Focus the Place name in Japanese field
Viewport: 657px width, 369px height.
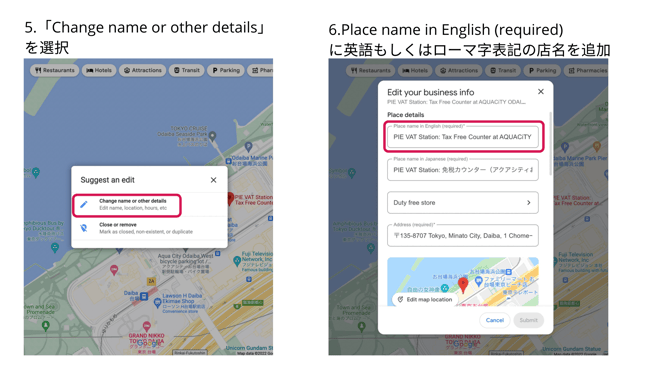click(463, 170)
